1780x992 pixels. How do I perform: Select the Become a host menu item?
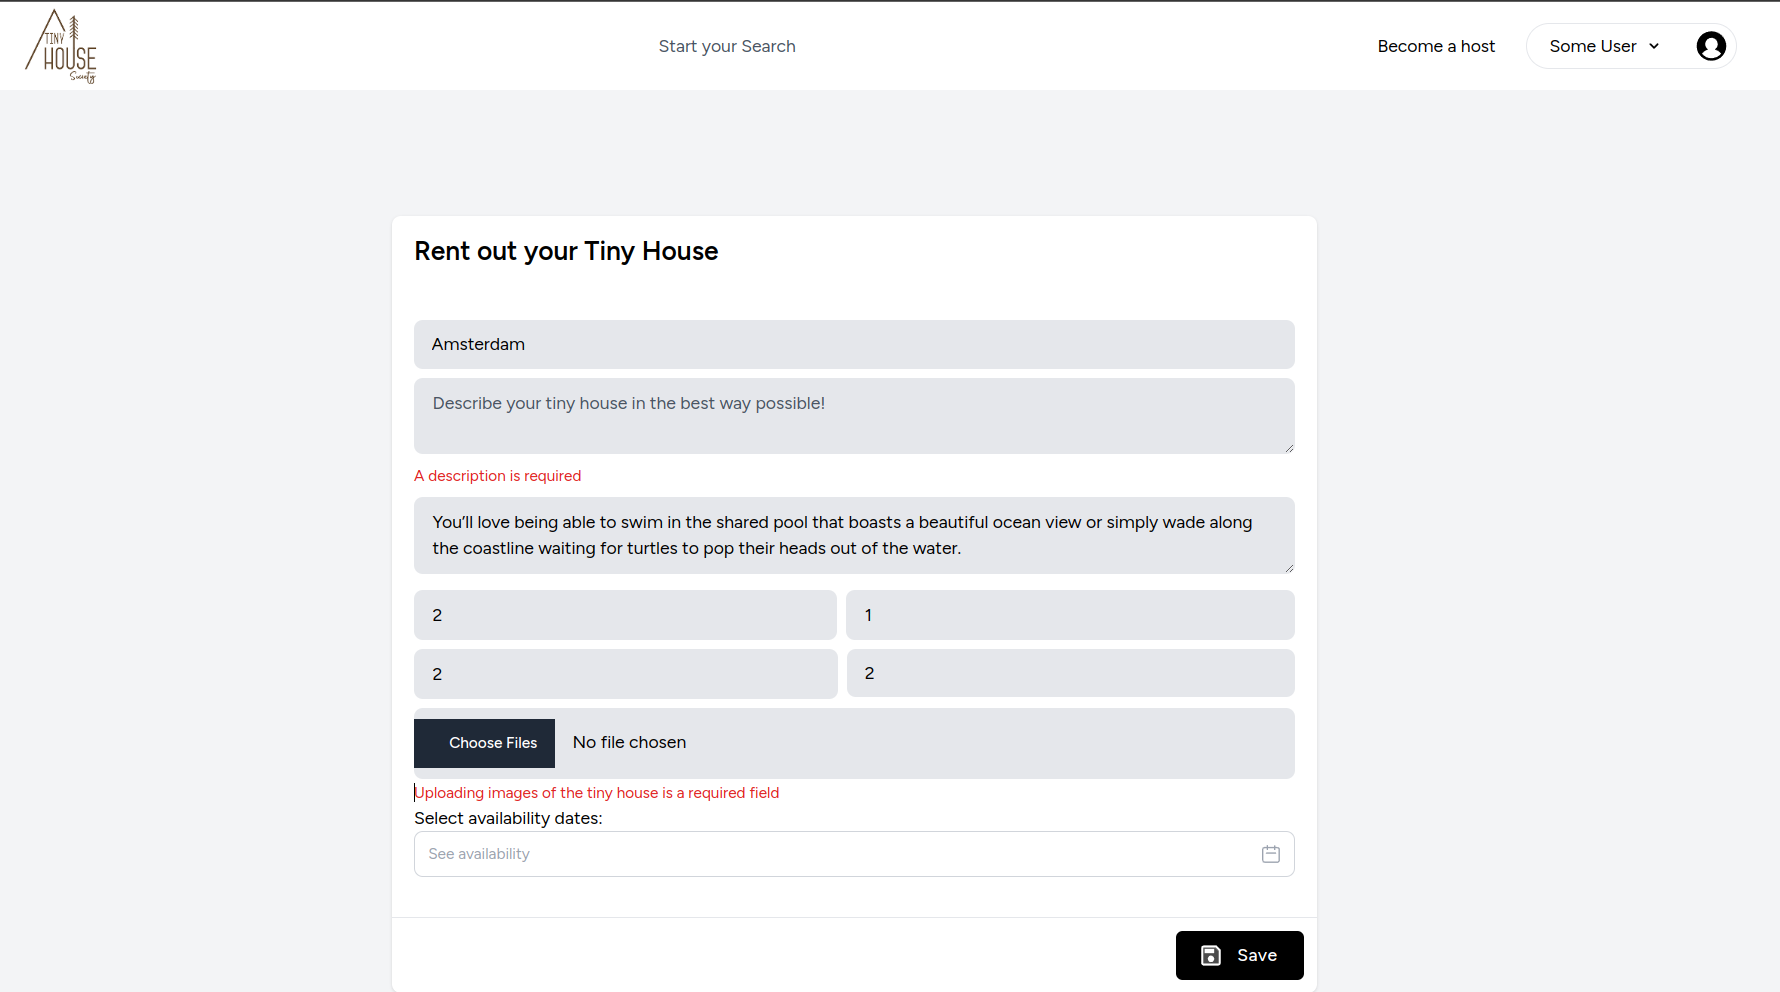[1436, 46]
